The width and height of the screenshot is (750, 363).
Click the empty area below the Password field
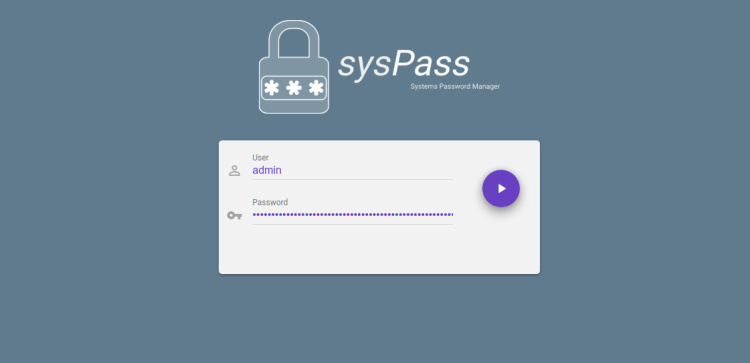coord(353,249)
